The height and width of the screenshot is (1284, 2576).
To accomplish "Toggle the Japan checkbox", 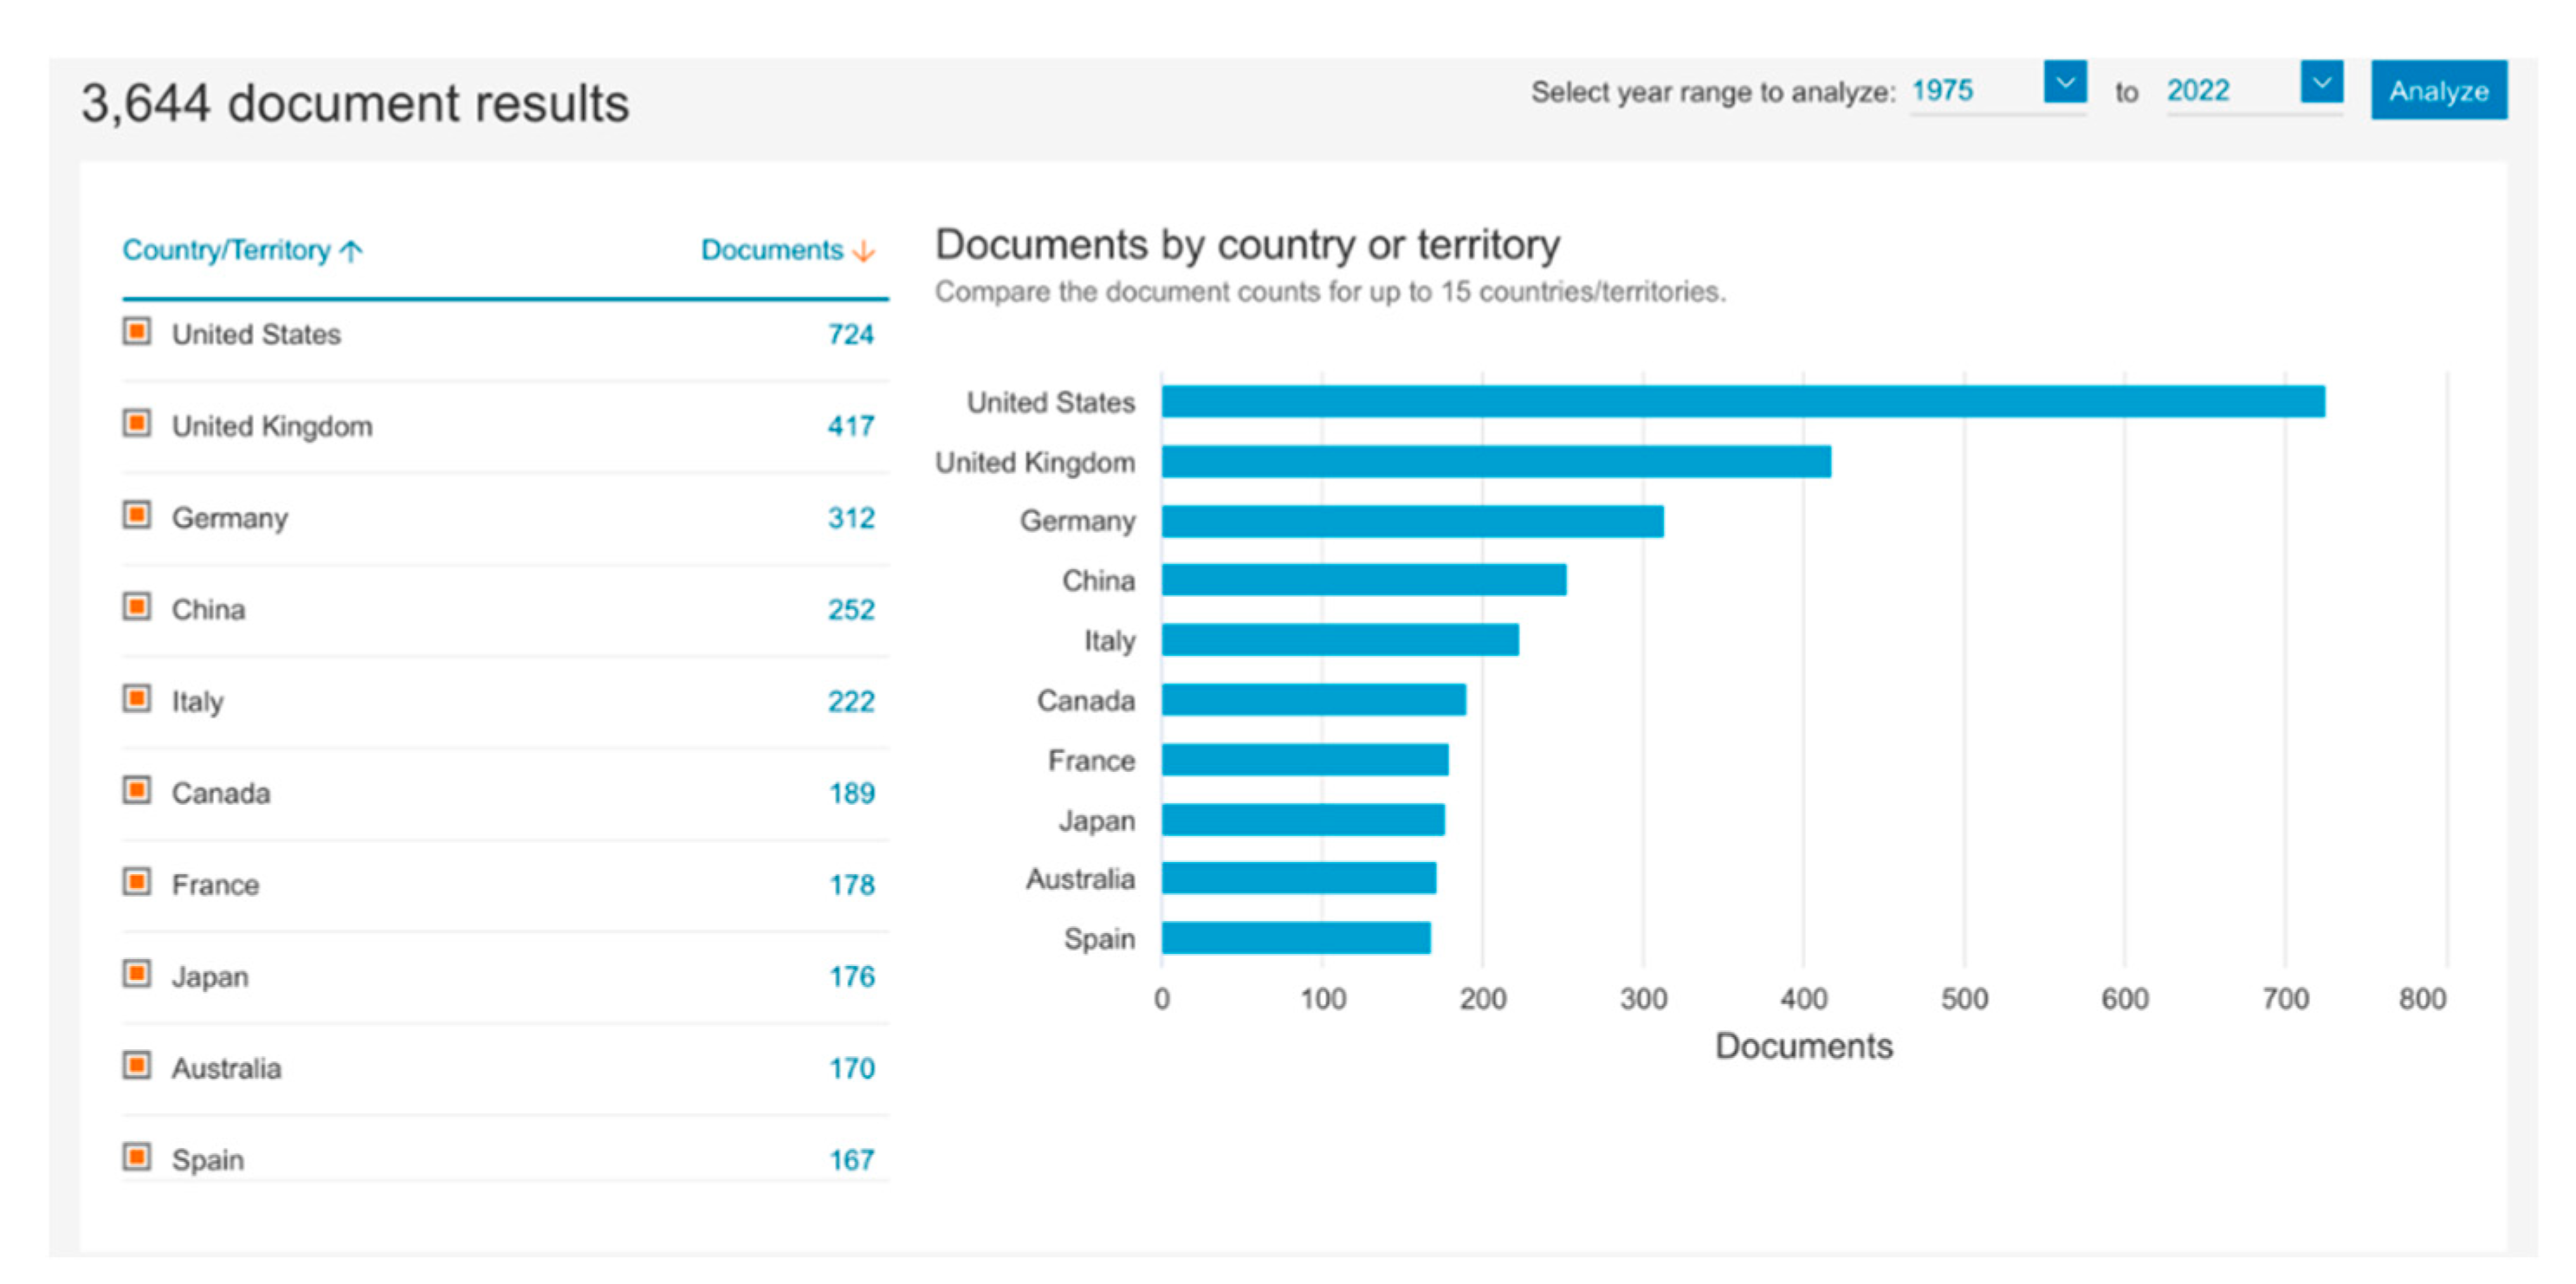I will point(137,974).
